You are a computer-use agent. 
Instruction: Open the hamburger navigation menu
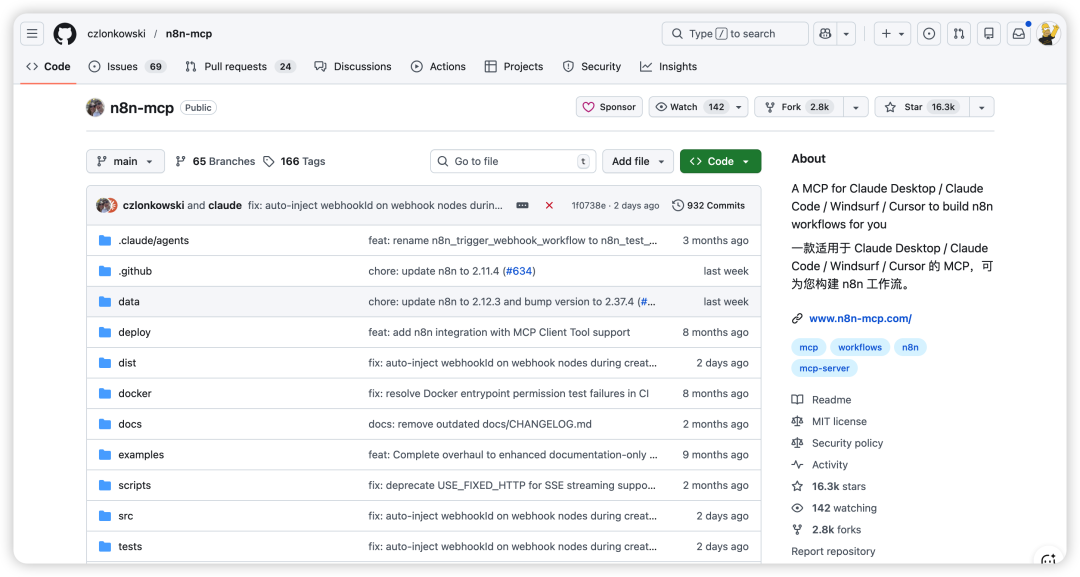click(x=32, y=34)
